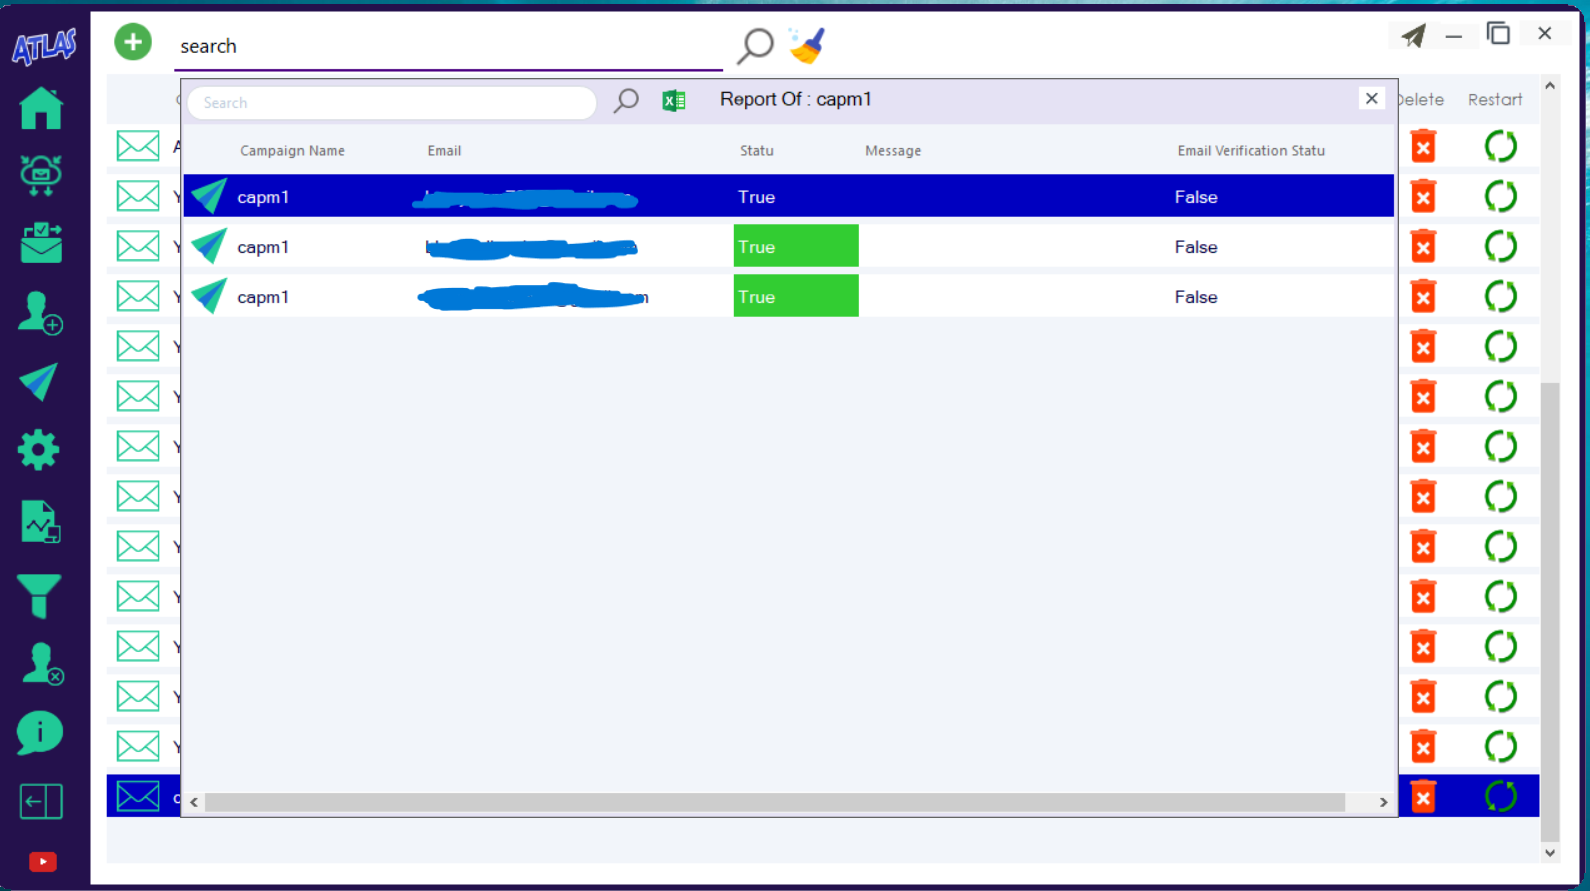The image size is (1590, 891).
Task: Click the report chart document icon
Action: [x=40, y=522]
